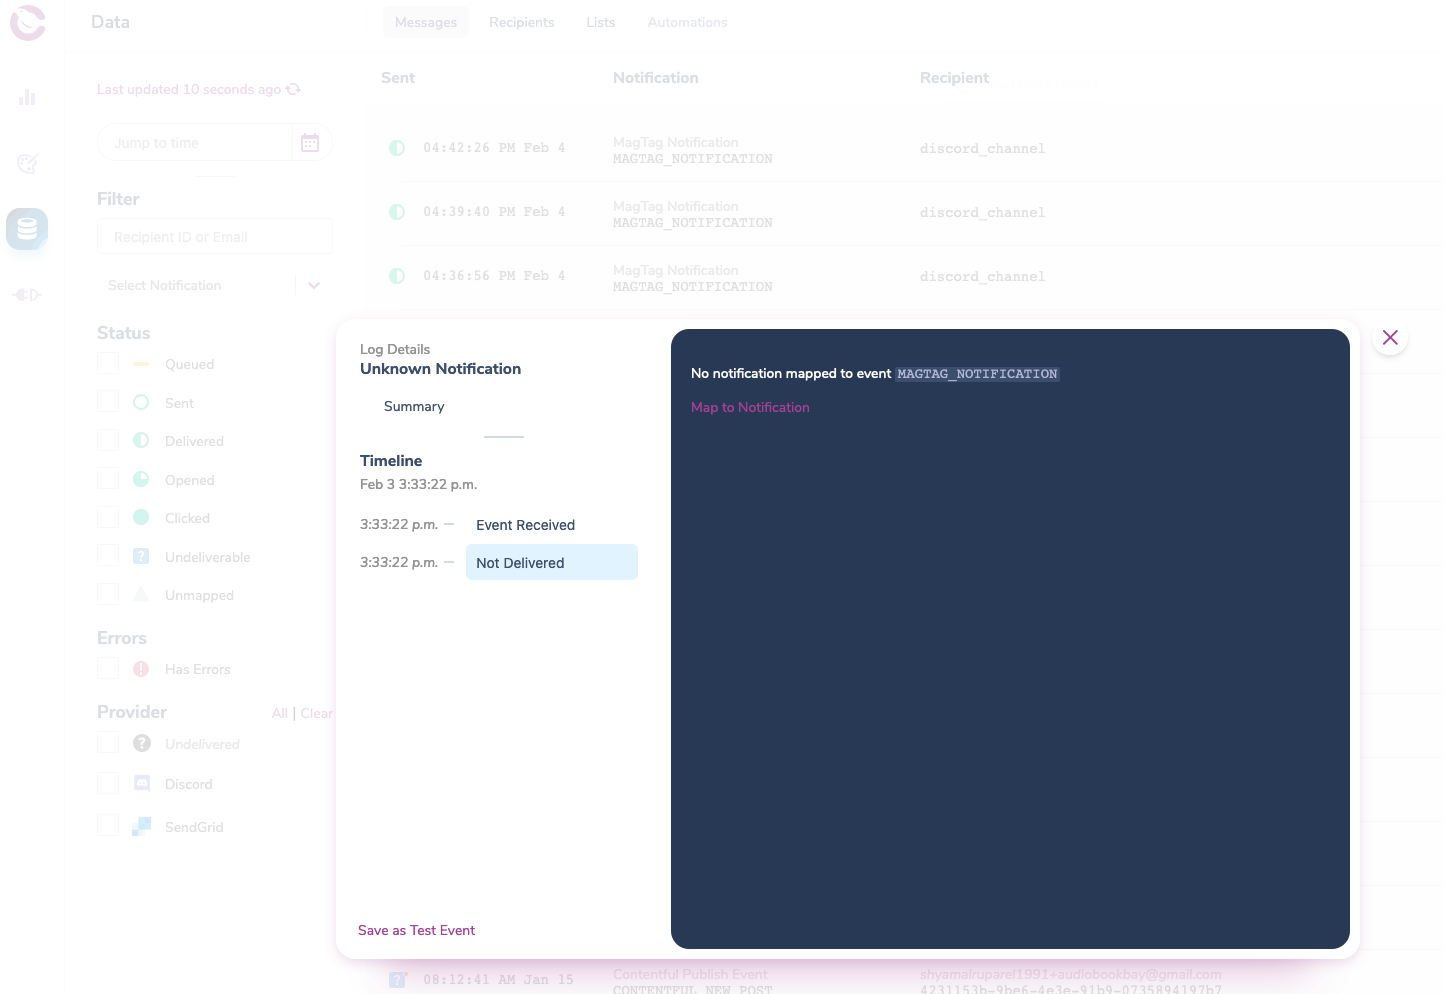Click All providers link
1444x994 pixels.
point(279,713)
